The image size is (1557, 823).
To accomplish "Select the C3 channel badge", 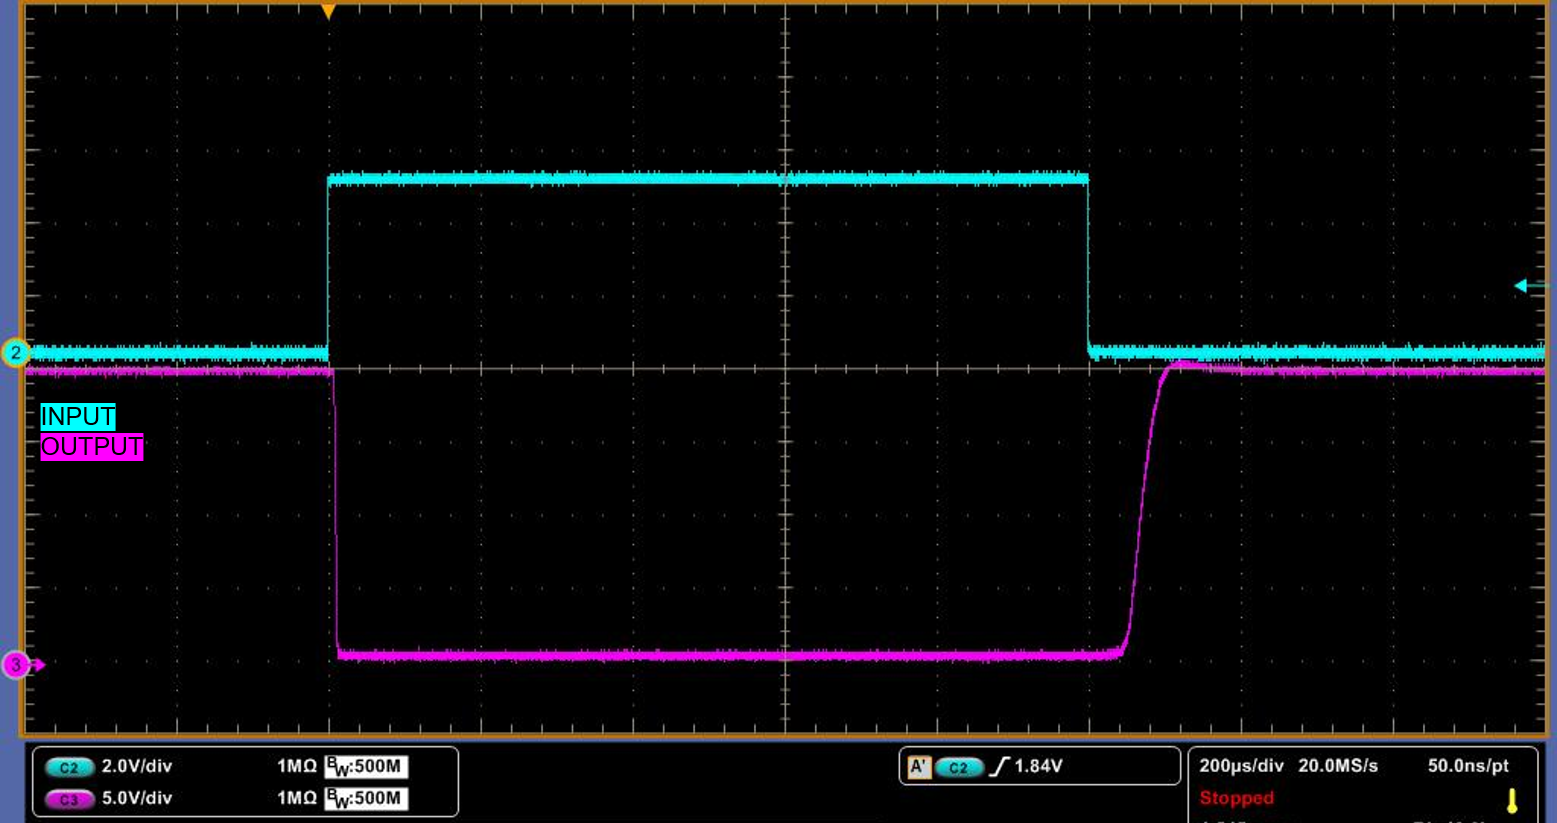I will tap(68, 798).
